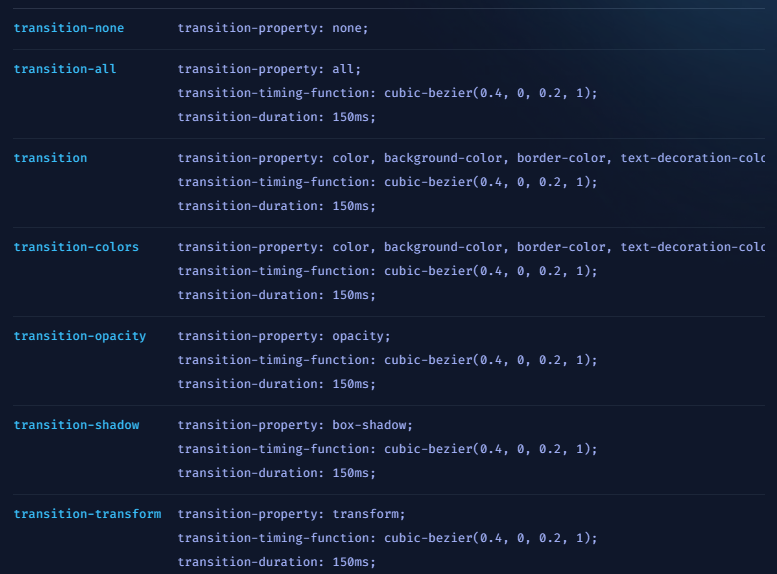This screenshot has width=777, height=574.
Task: Select the transition-opacity class name
Action: (80, 336)
